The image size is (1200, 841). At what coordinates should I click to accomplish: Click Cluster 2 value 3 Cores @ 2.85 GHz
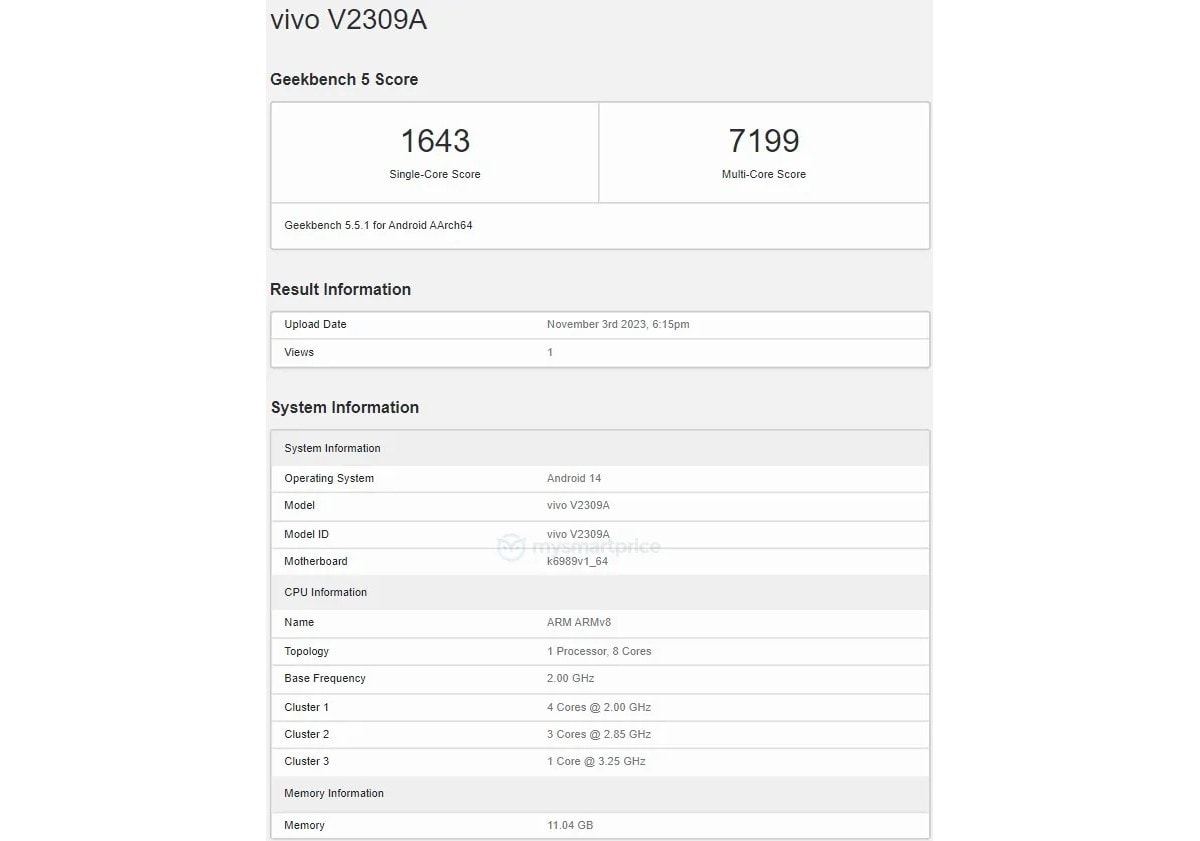[599, 735]
